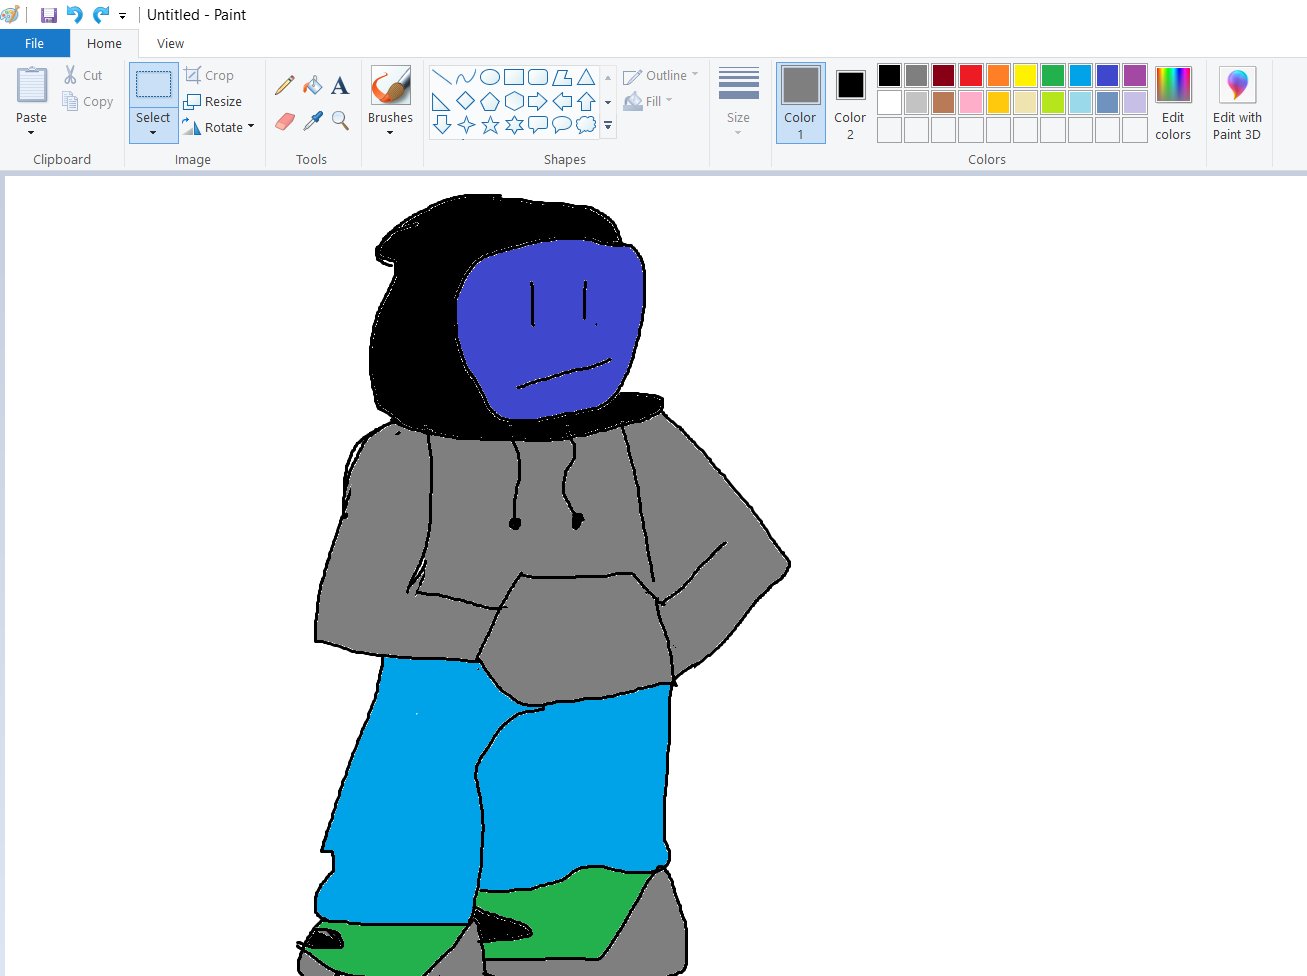Select the Color picker tool
The image size is (1307, 976).
tap(313, 120)
